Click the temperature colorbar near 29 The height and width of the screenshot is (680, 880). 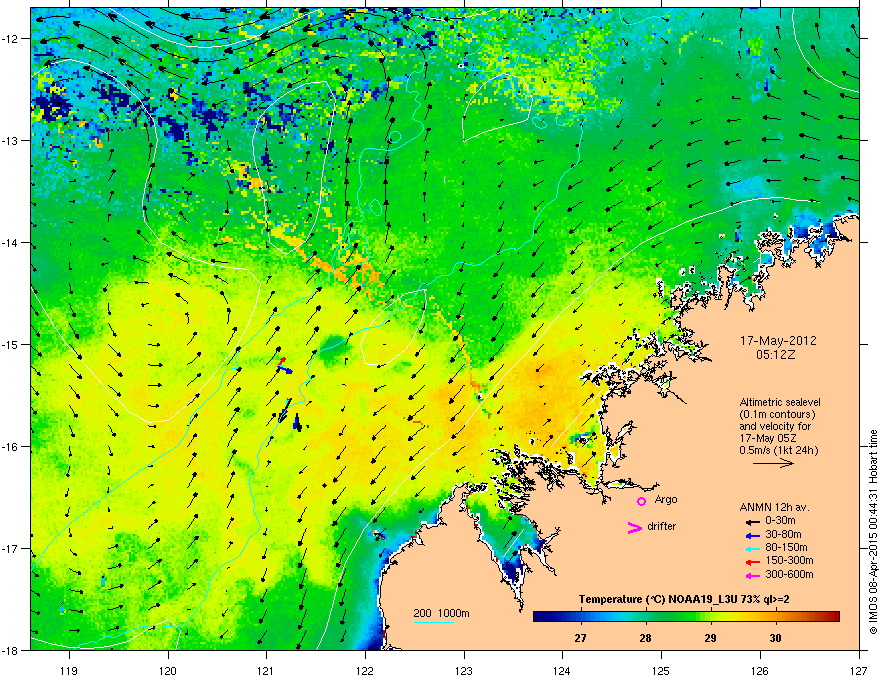click(711, 617)
